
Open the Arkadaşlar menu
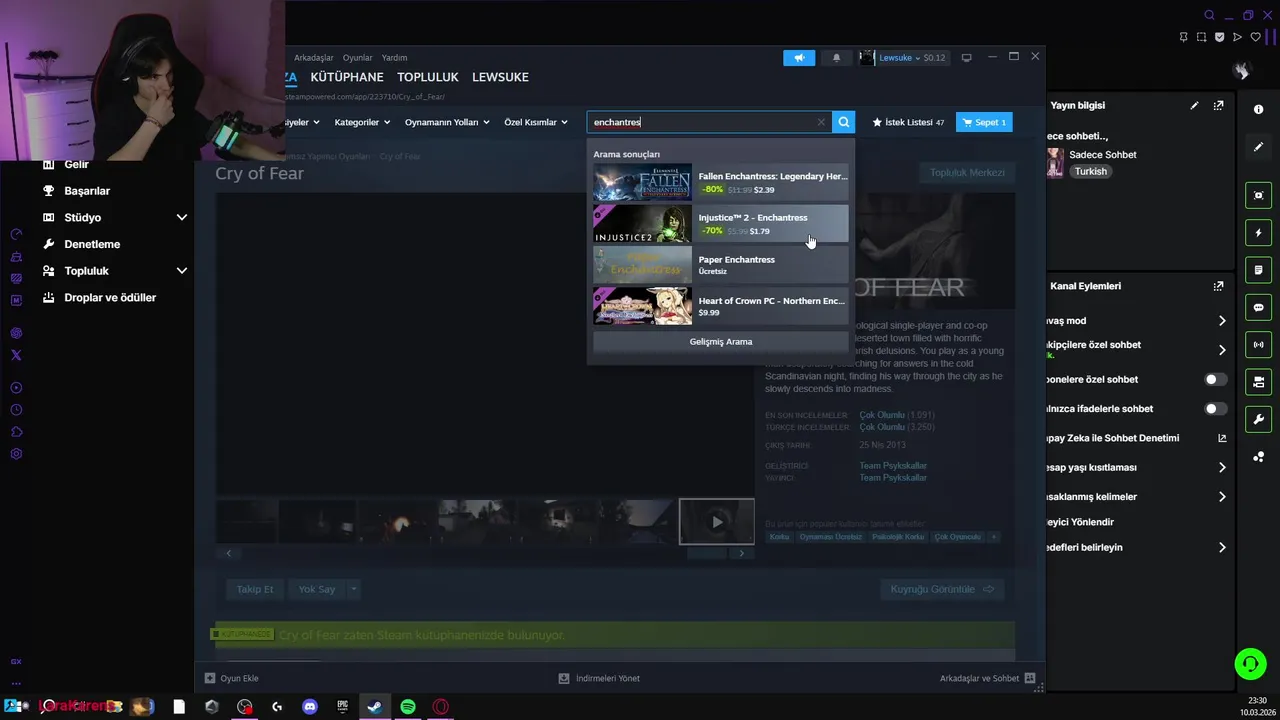coord(314,58)
